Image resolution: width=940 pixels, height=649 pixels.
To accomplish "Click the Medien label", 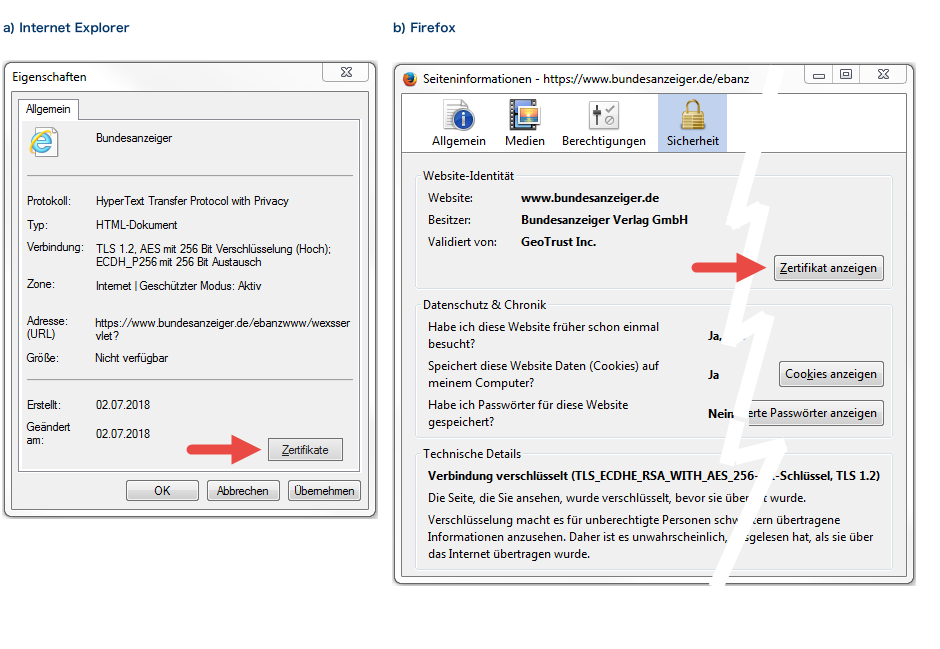I will 525,141.
